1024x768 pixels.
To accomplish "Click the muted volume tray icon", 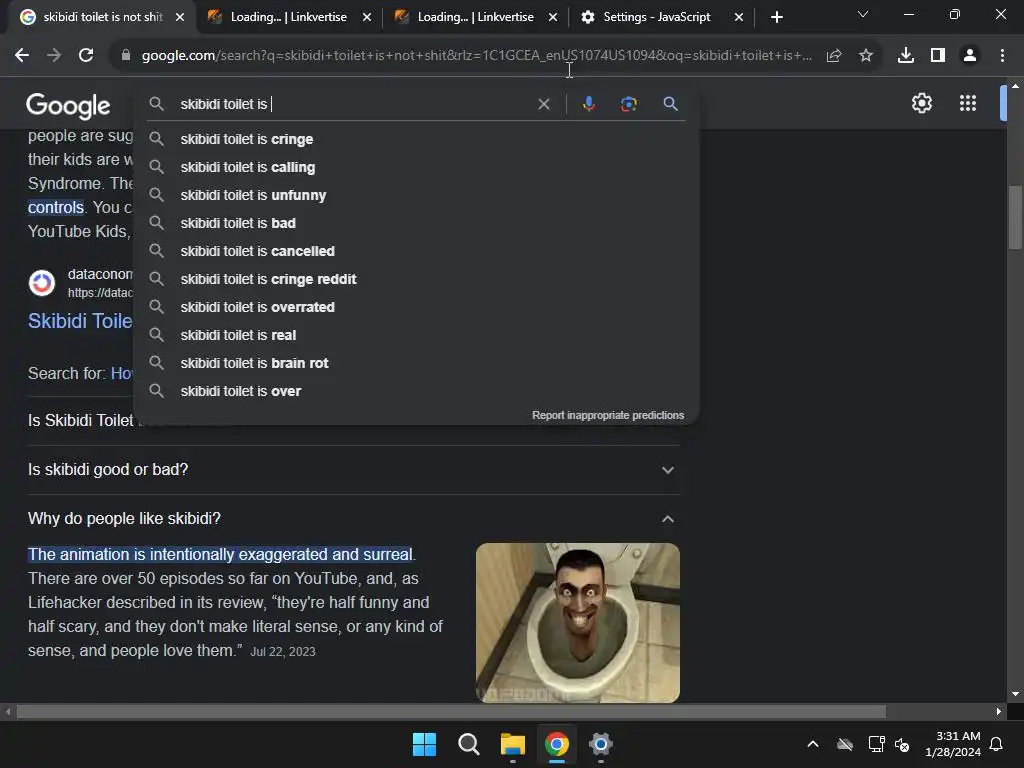I will pos(902,744).
